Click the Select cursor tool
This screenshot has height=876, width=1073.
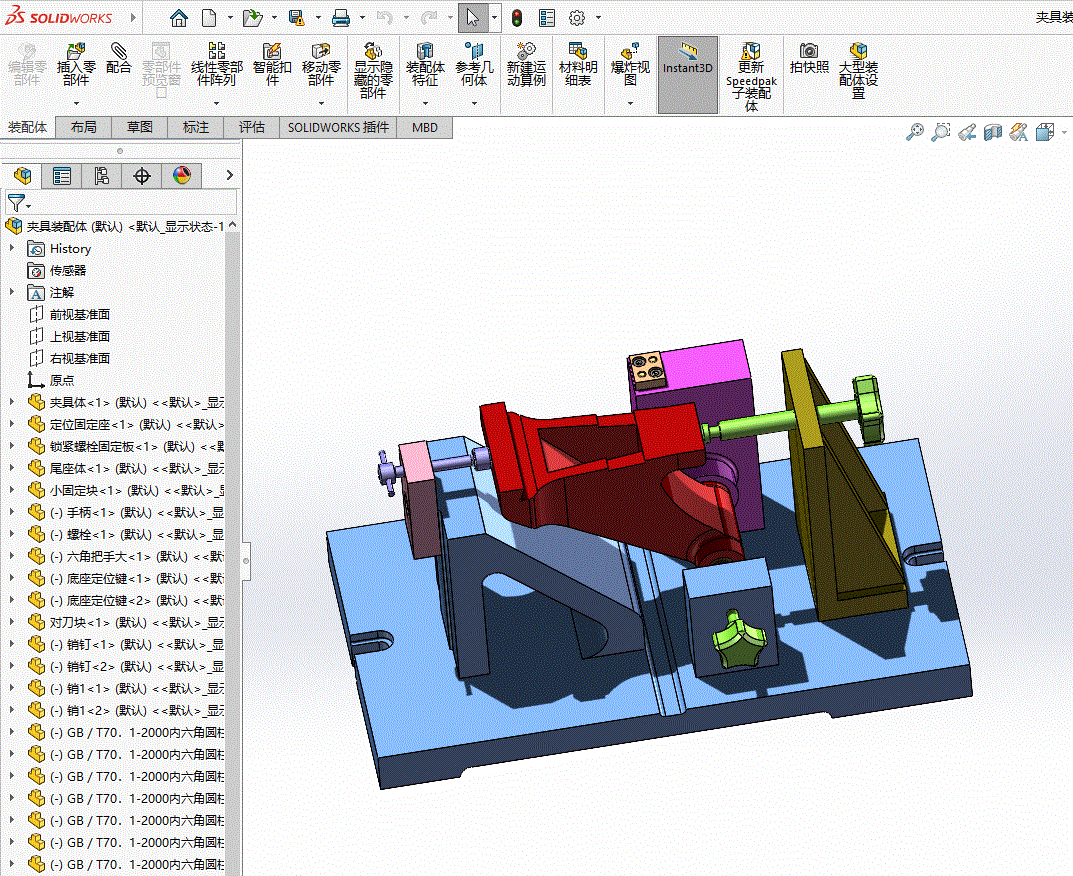point(473,18)
